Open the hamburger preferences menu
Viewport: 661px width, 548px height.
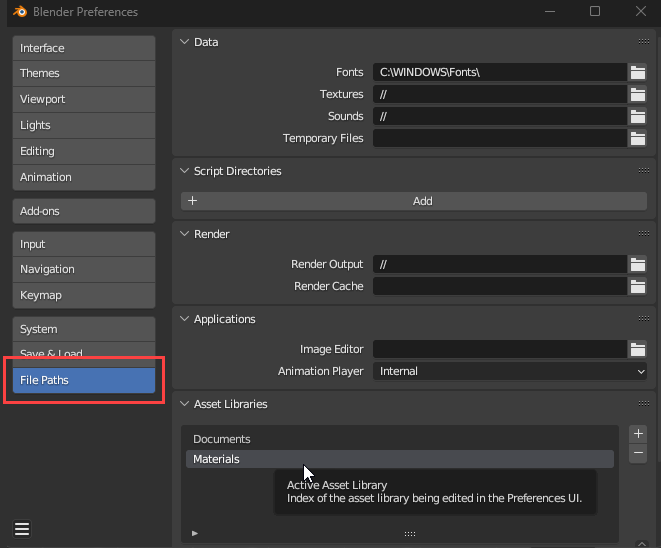tap(21, 529)
